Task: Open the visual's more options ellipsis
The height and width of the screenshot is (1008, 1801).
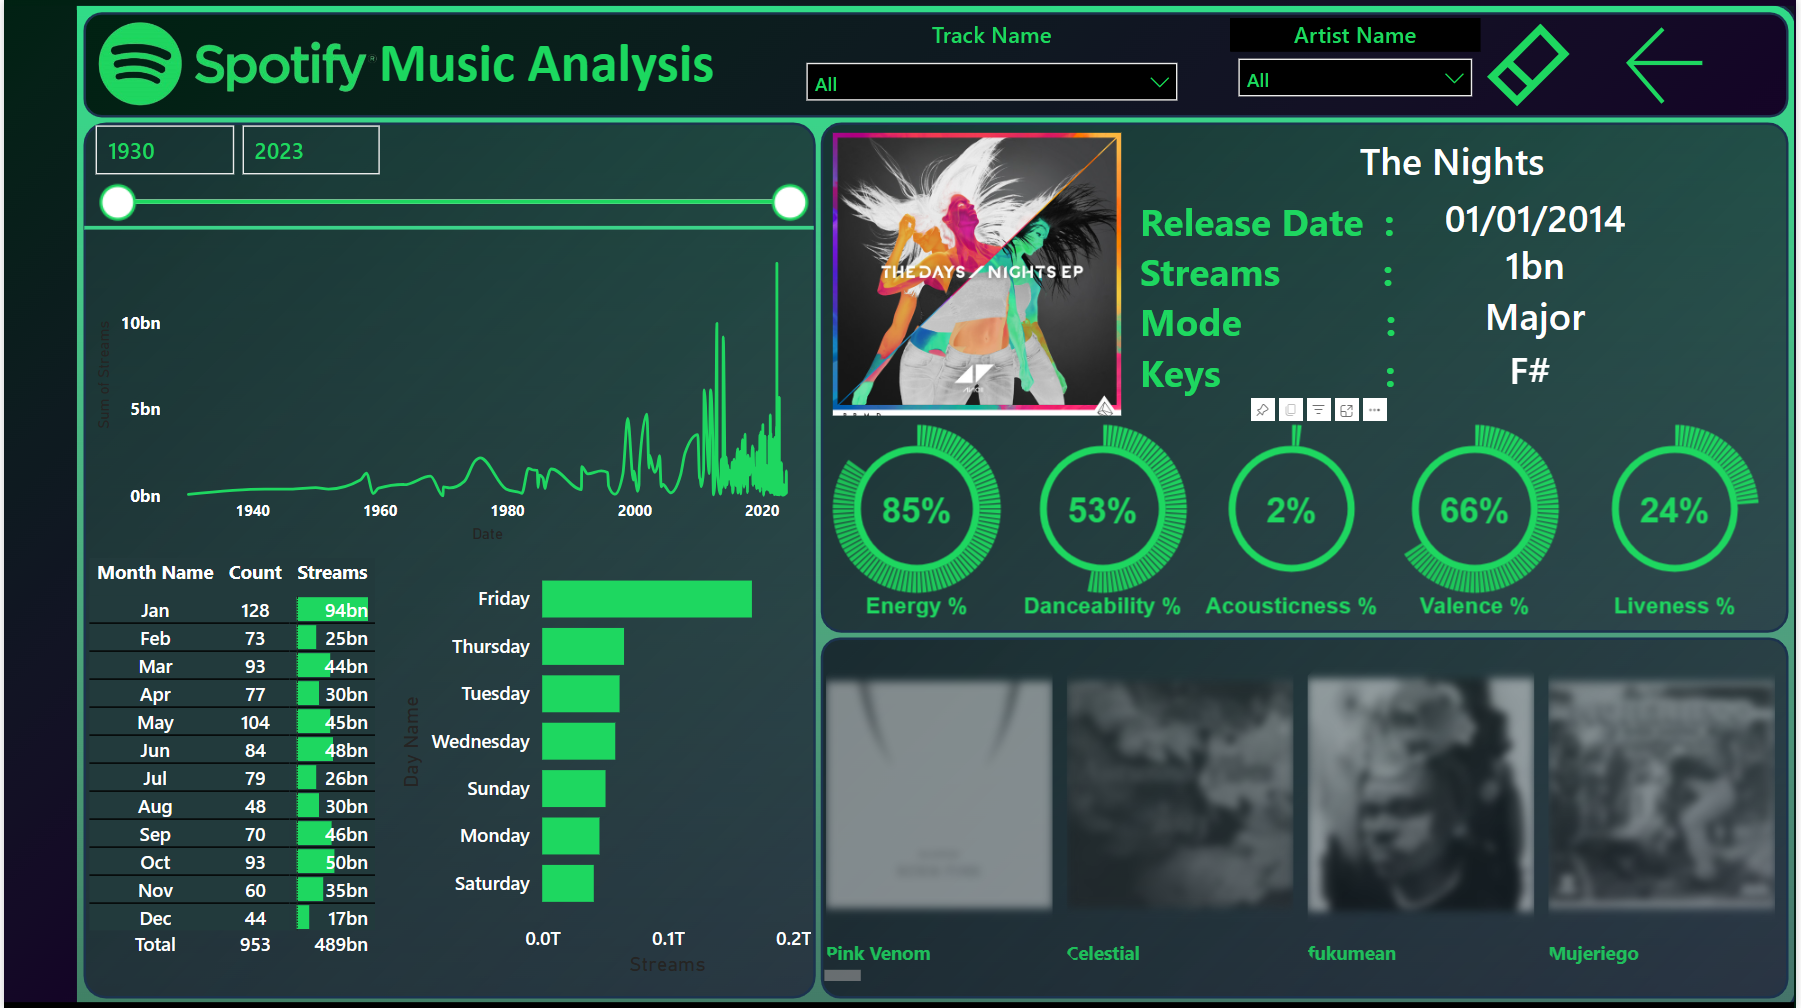Action: 1375,410
